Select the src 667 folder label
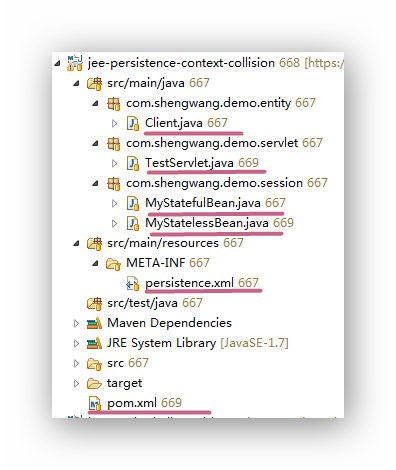 128,363
